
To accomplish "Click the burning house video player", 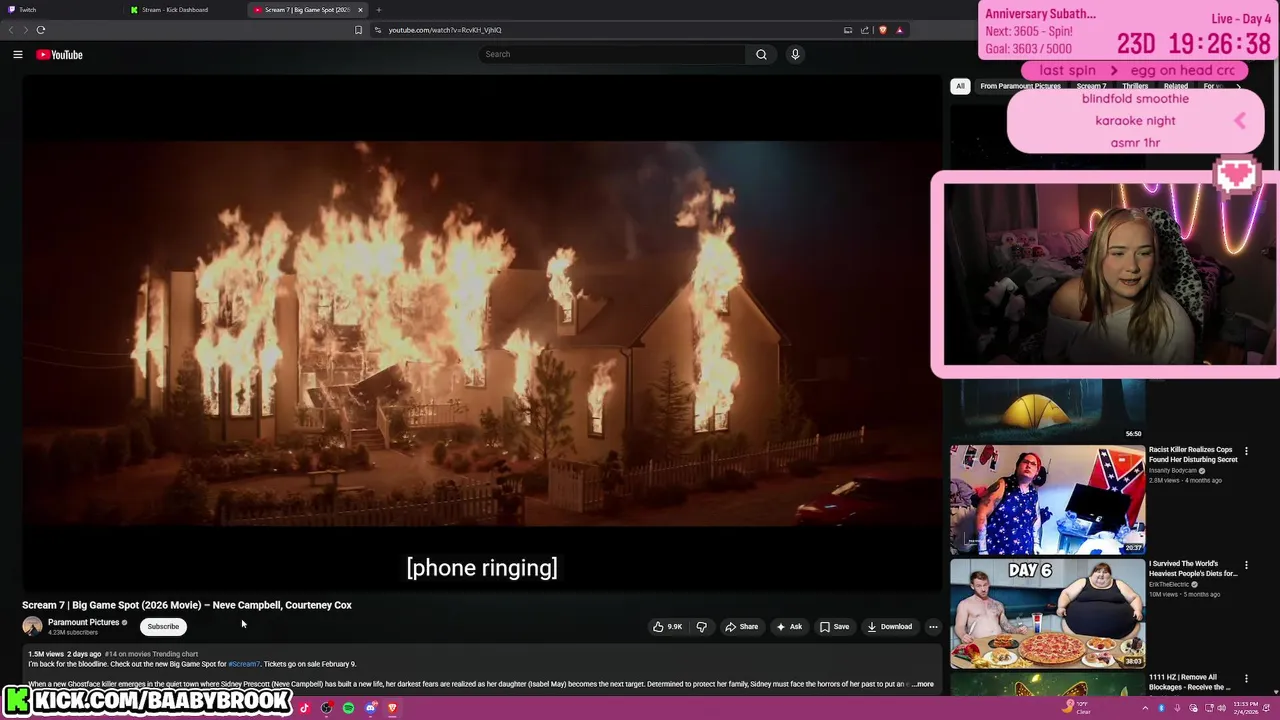I will coord(481,333).
